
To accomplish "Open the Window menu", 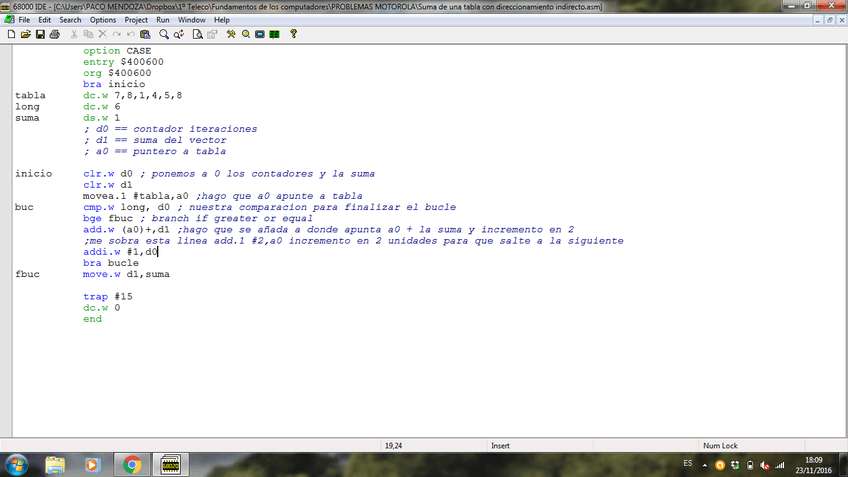I will (x=191, y=20).
